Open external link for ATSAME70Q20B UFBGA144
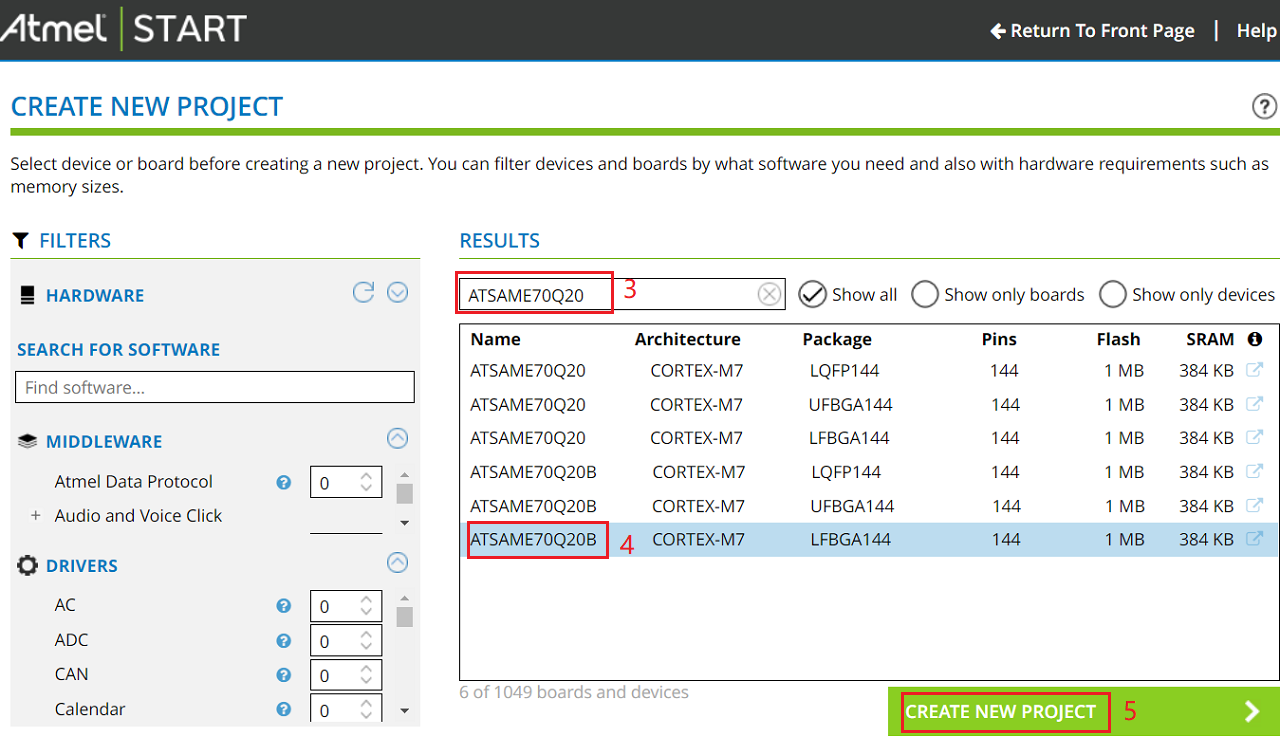This screenshot has height=737, width=1280. pyautogui.click(x=1254, y=506)
